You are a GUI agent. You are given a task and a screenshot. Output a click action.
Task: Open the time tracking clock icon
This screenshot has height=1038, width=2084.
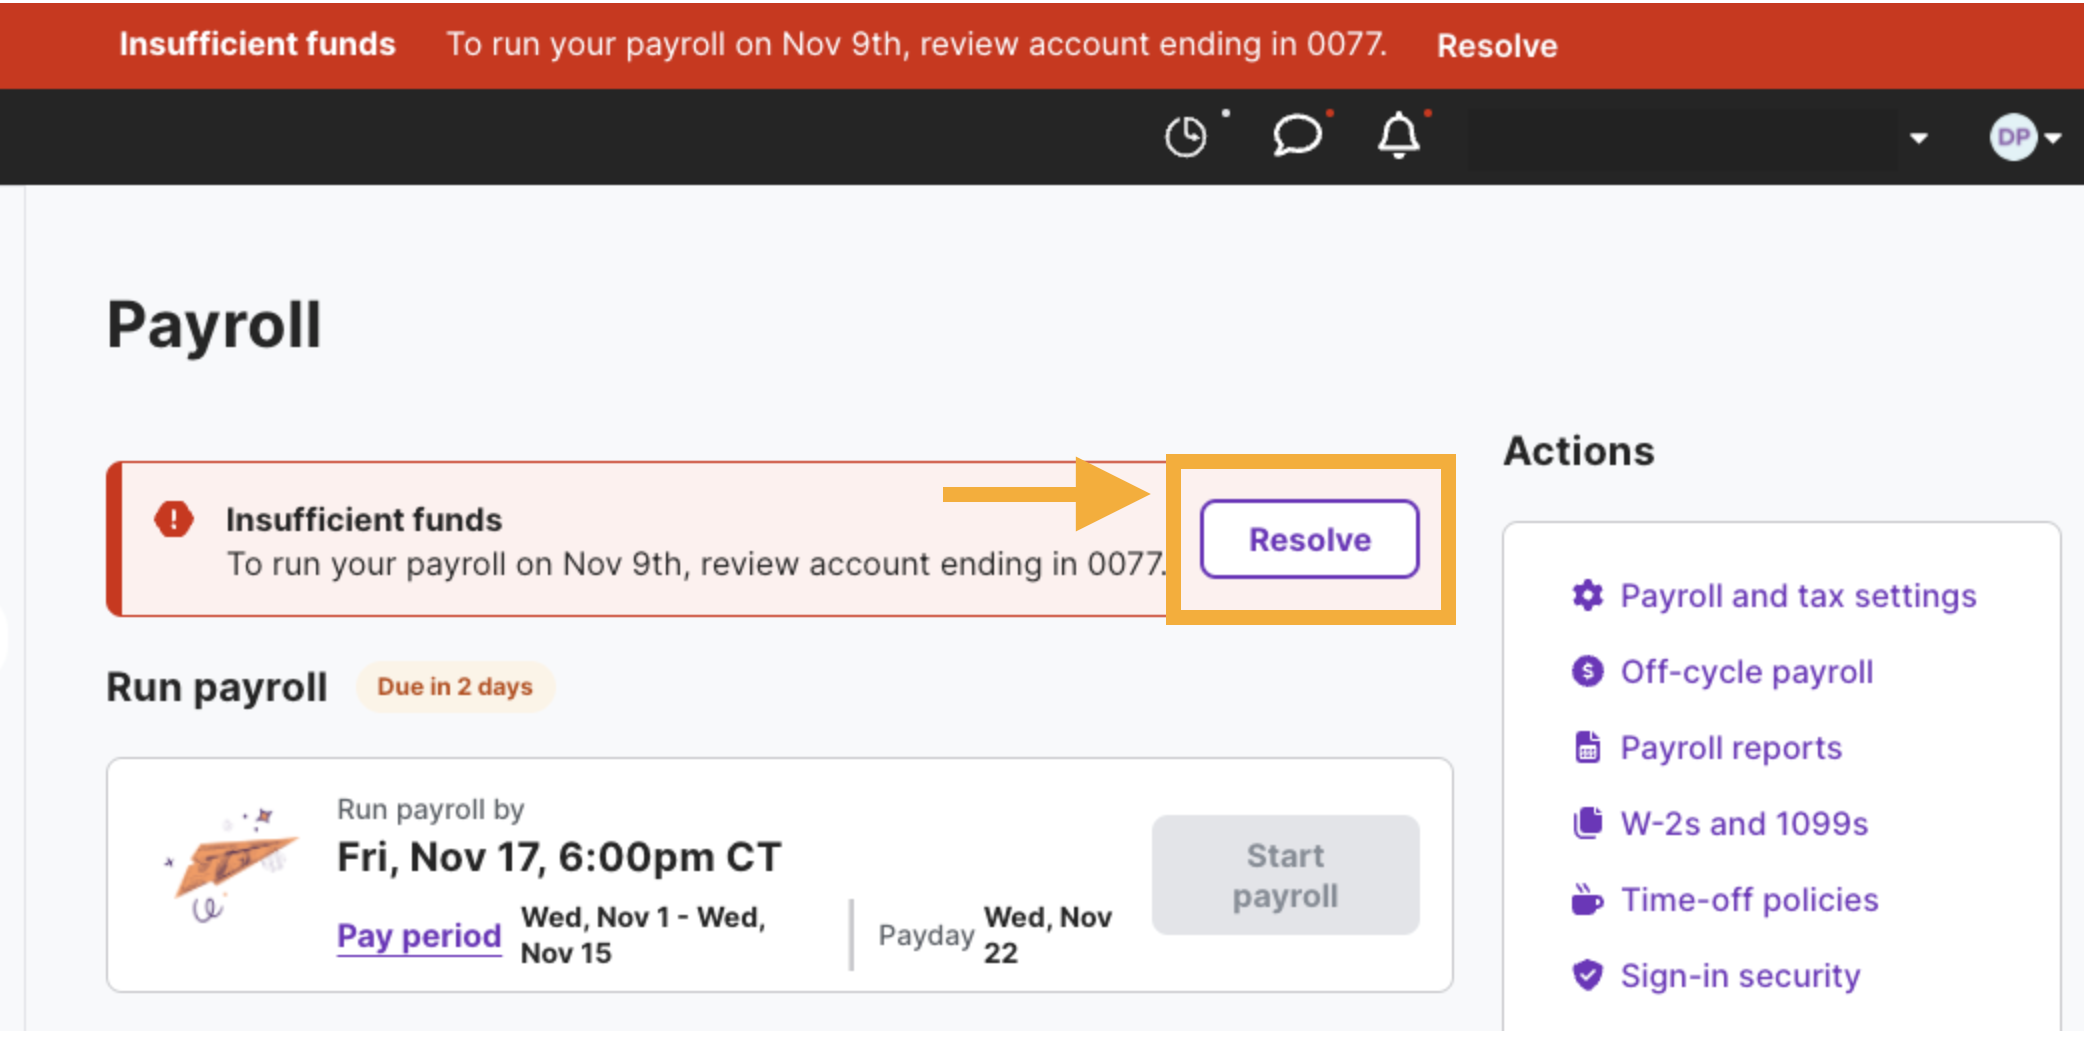(x=1186, y=136)
